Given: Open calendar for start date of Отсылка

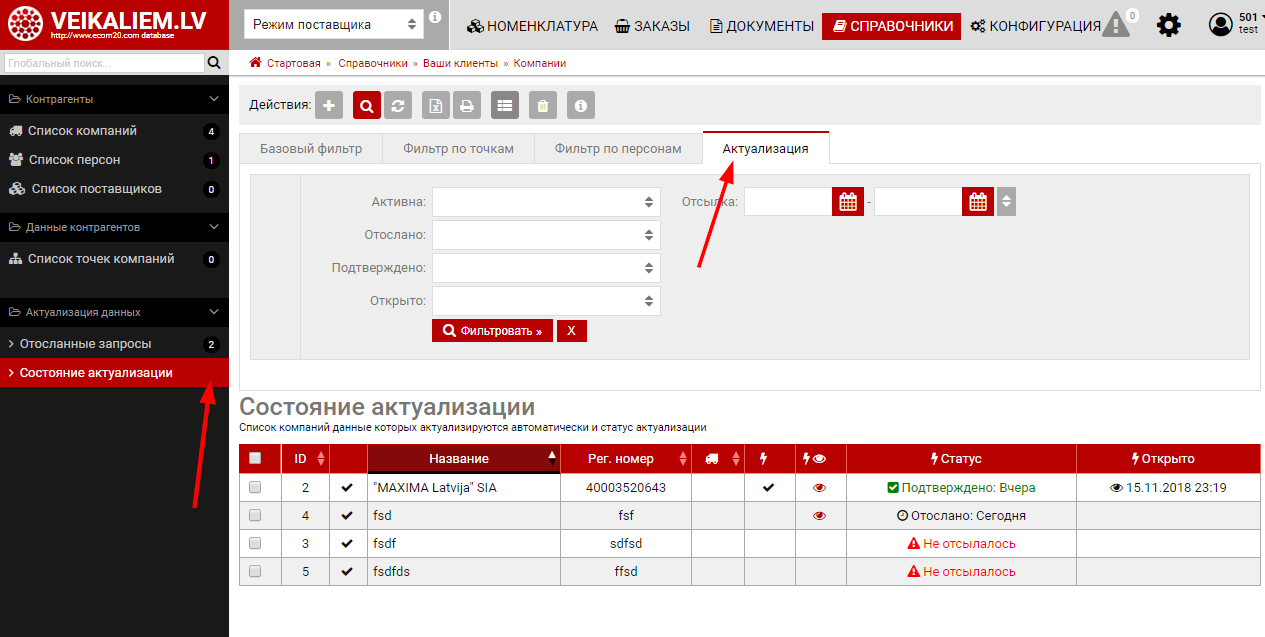Looking at the screenshot, I should (x=848, y=201).
